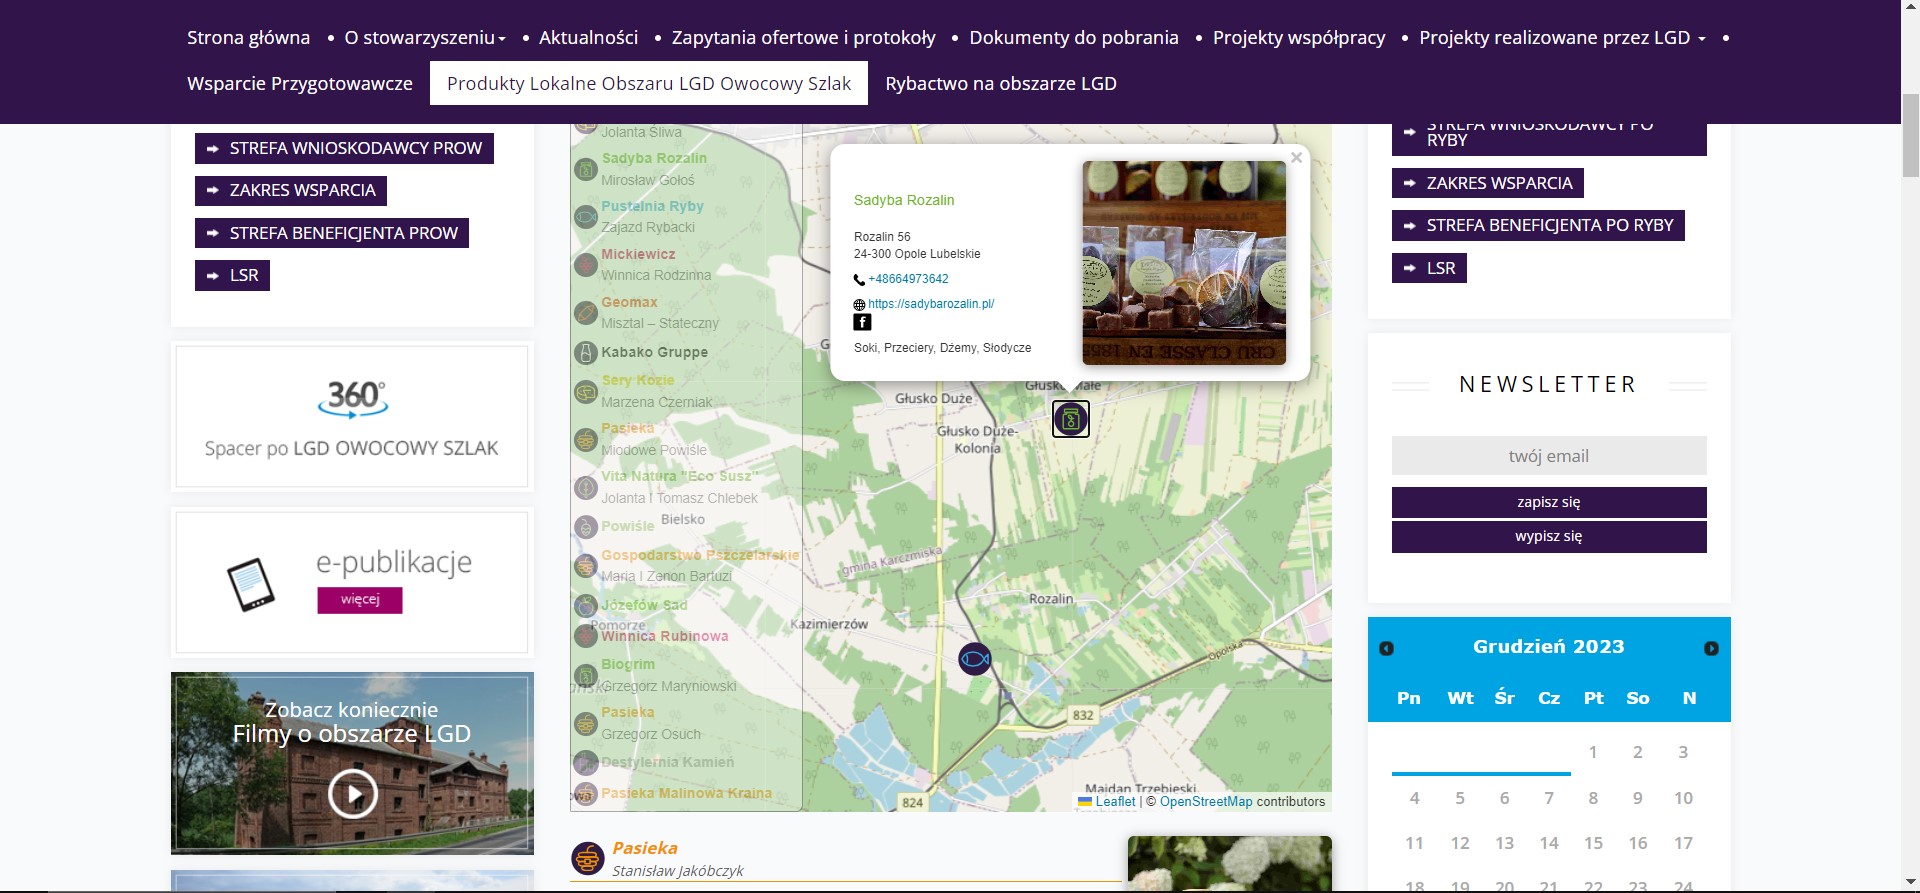Click left sidebar ZAKRES WSPARCIA button
The height and width of the screenshot is (893, 1920).
[291, 190]
